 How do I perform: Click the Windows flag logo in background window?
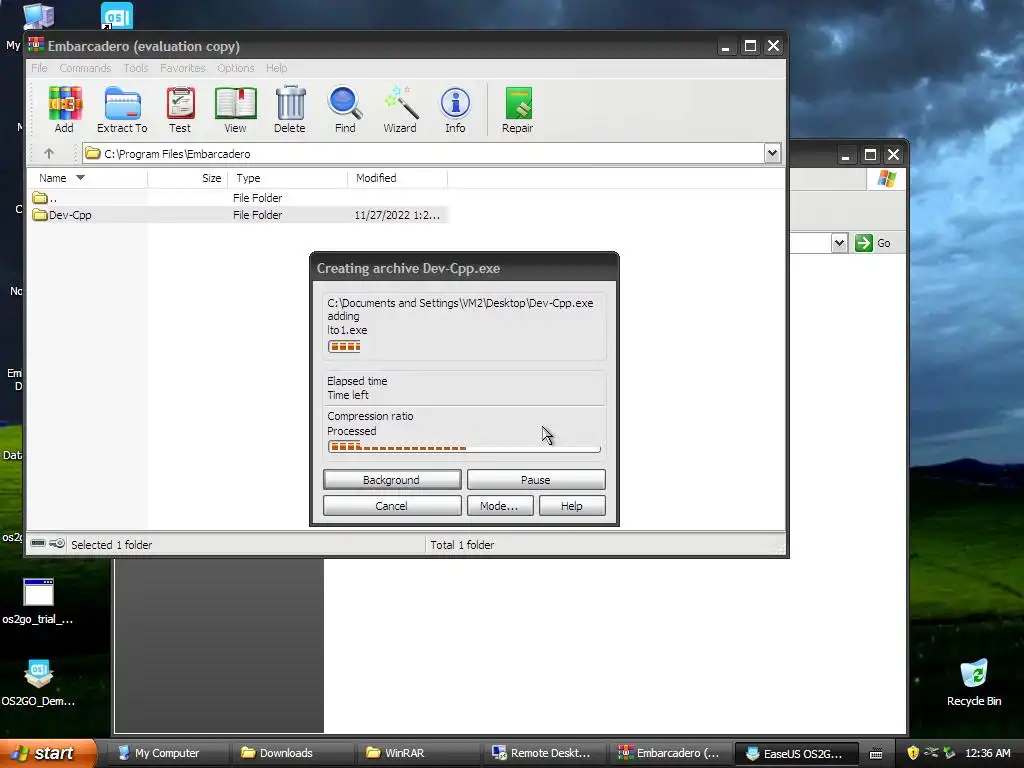click(886, 178)
